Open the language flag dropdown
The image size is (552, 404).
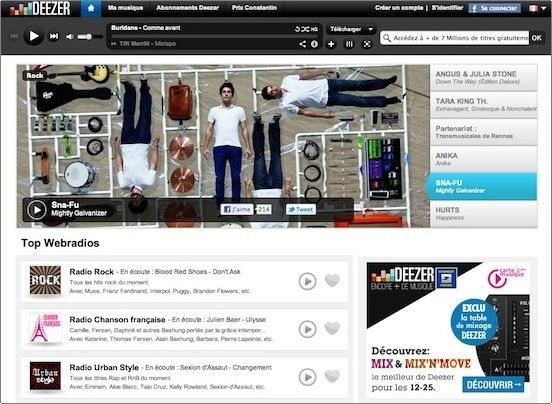click(x=537, y=8)
